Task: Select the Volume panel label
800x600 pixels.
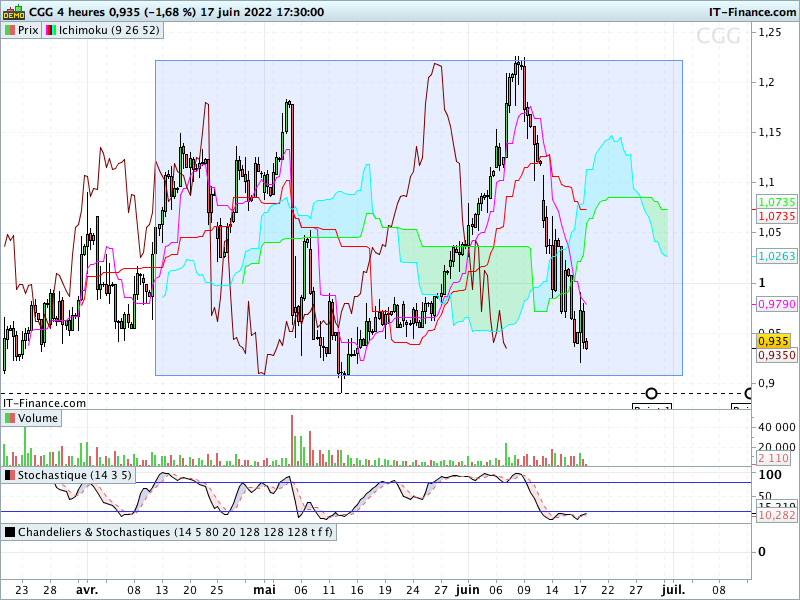Action: pos(38,418)
